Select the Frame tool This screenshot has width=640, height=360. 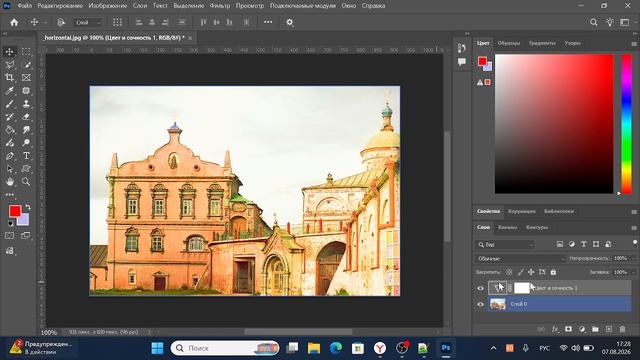pyautogui.click(x=26, y=78)
